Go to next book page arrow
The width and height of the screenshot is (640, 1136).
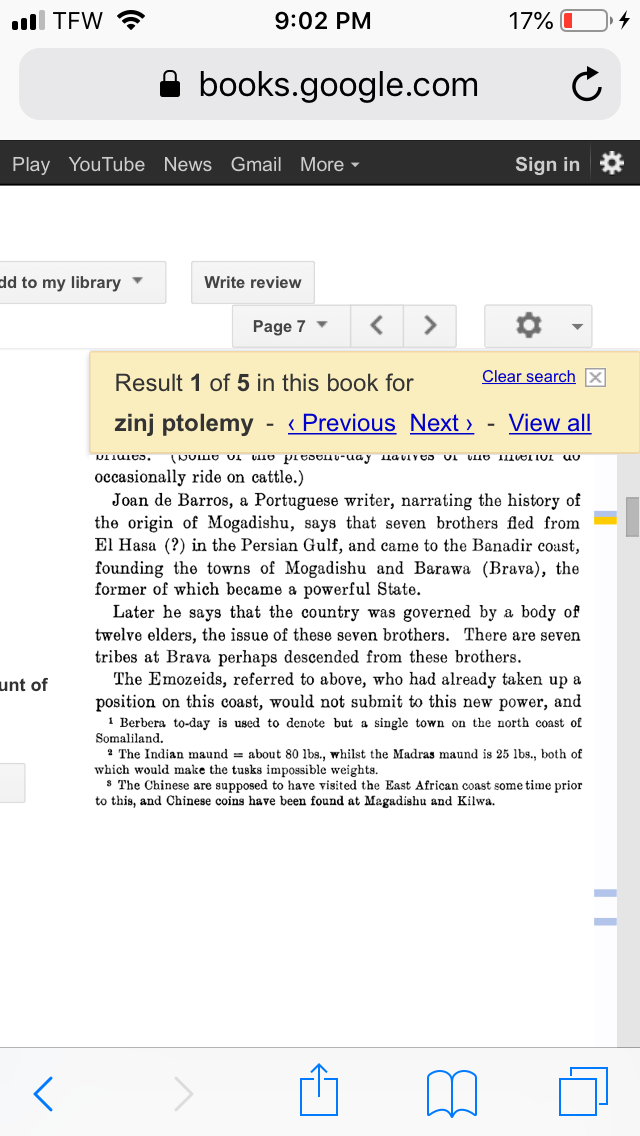(x=430, y=326)
